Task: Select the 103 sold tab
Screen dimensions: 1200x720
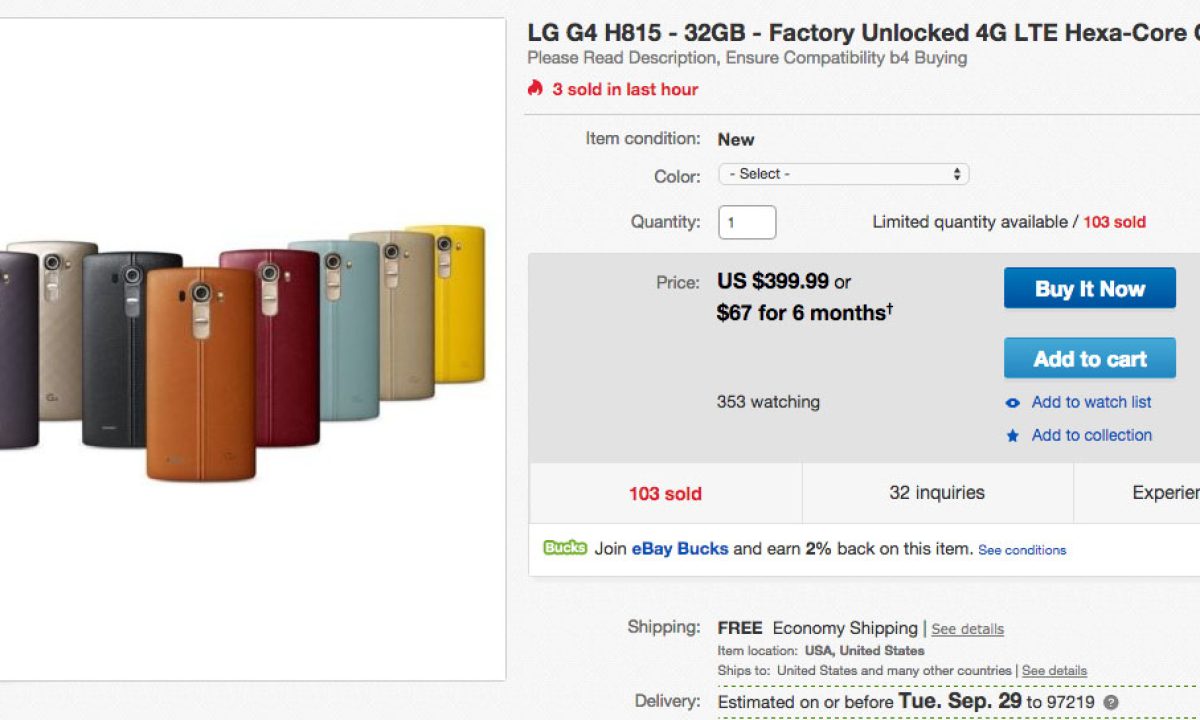Action: (x=665, y=493)
